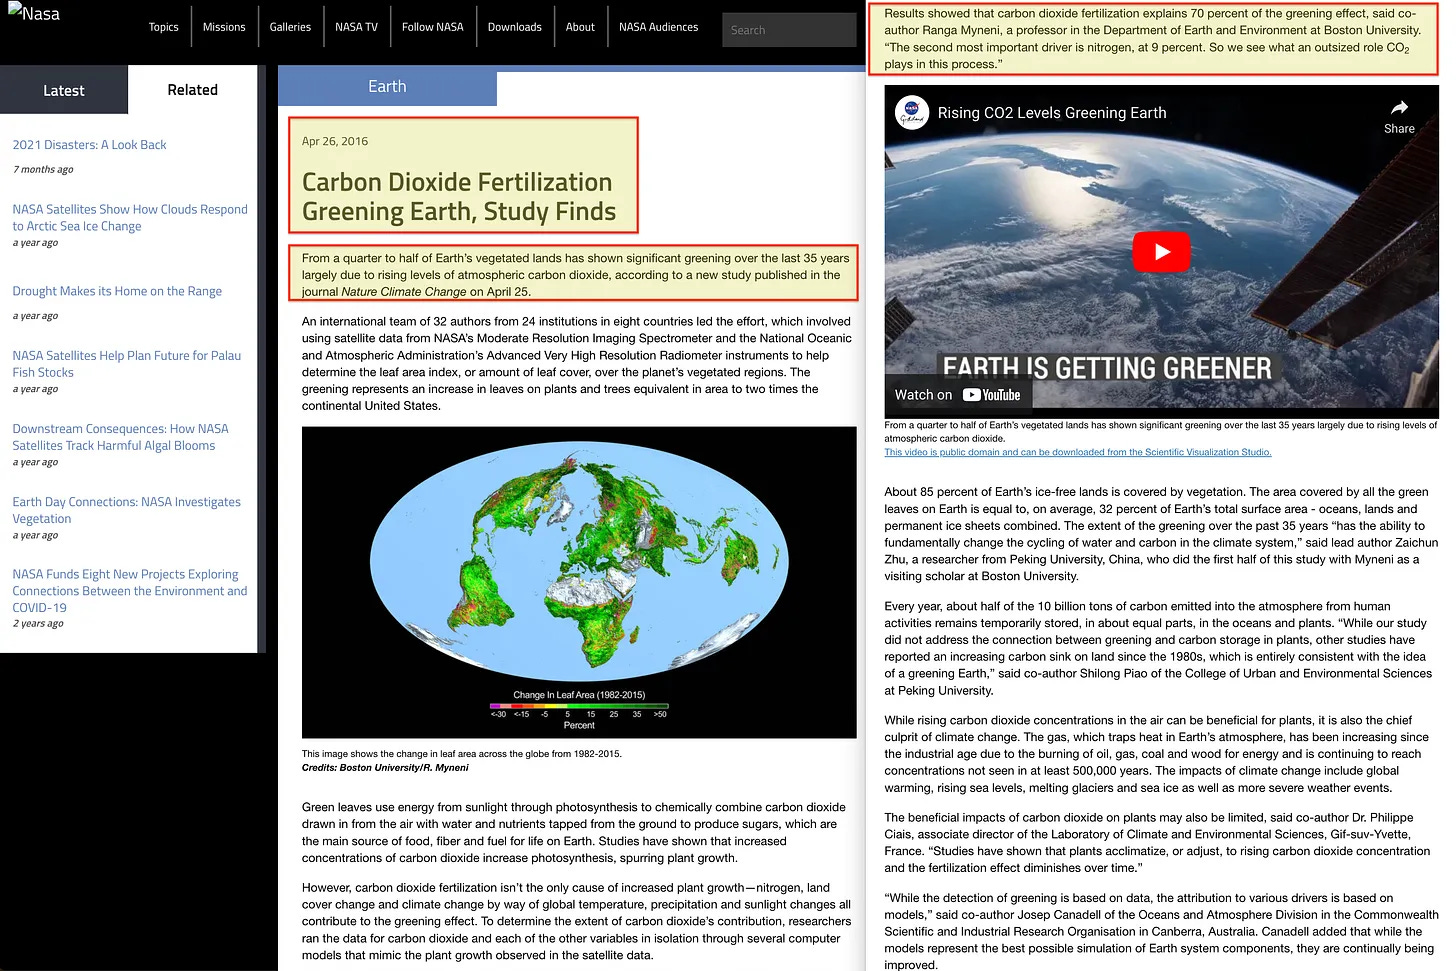Open the NASA Goddard channel avatar
This screenshot has width=1456, height=971.
pyautogui.click(x=911, y=113)
